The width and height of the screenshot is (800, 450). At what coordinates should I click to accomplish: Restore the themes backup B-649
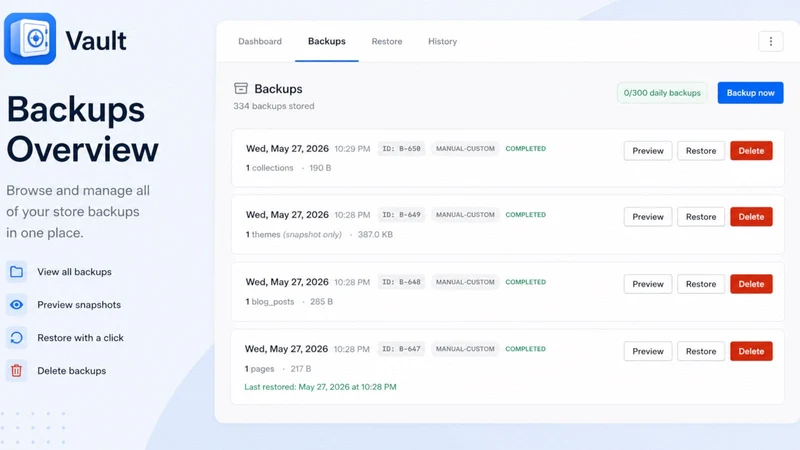(701, 217)
